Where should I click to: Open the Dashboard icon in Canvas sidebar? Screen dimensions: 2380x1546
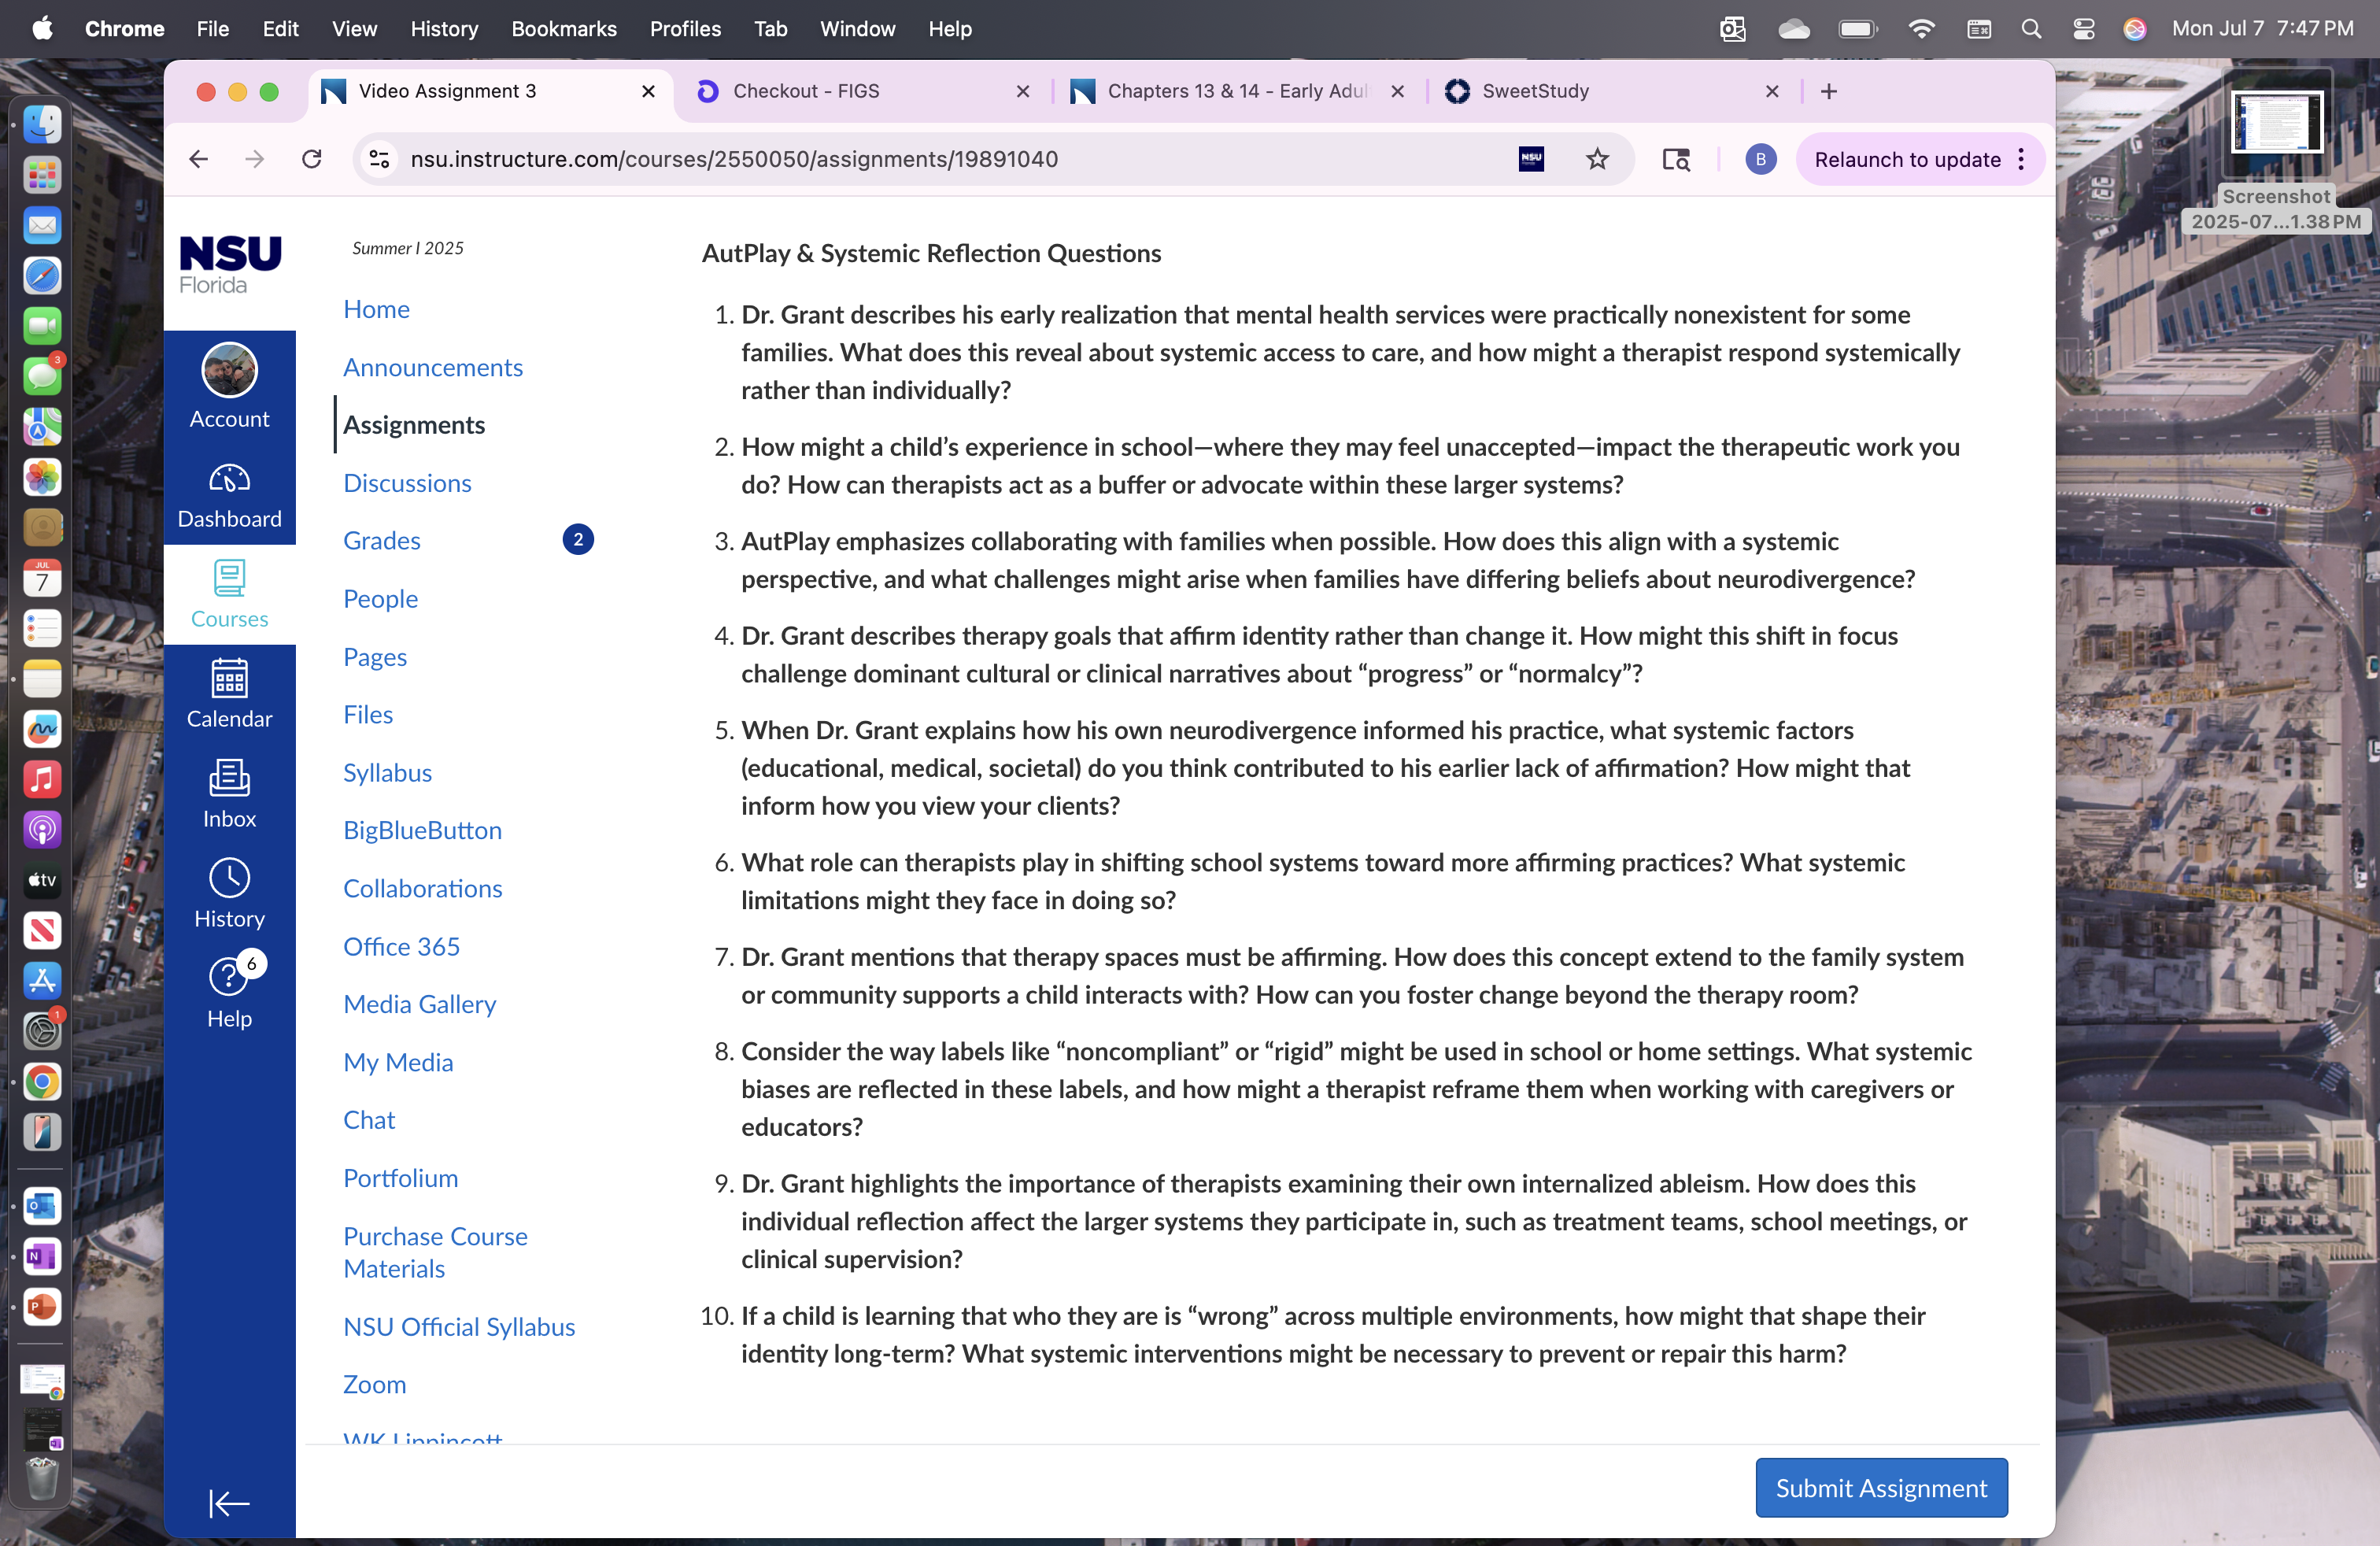(229, 480)
